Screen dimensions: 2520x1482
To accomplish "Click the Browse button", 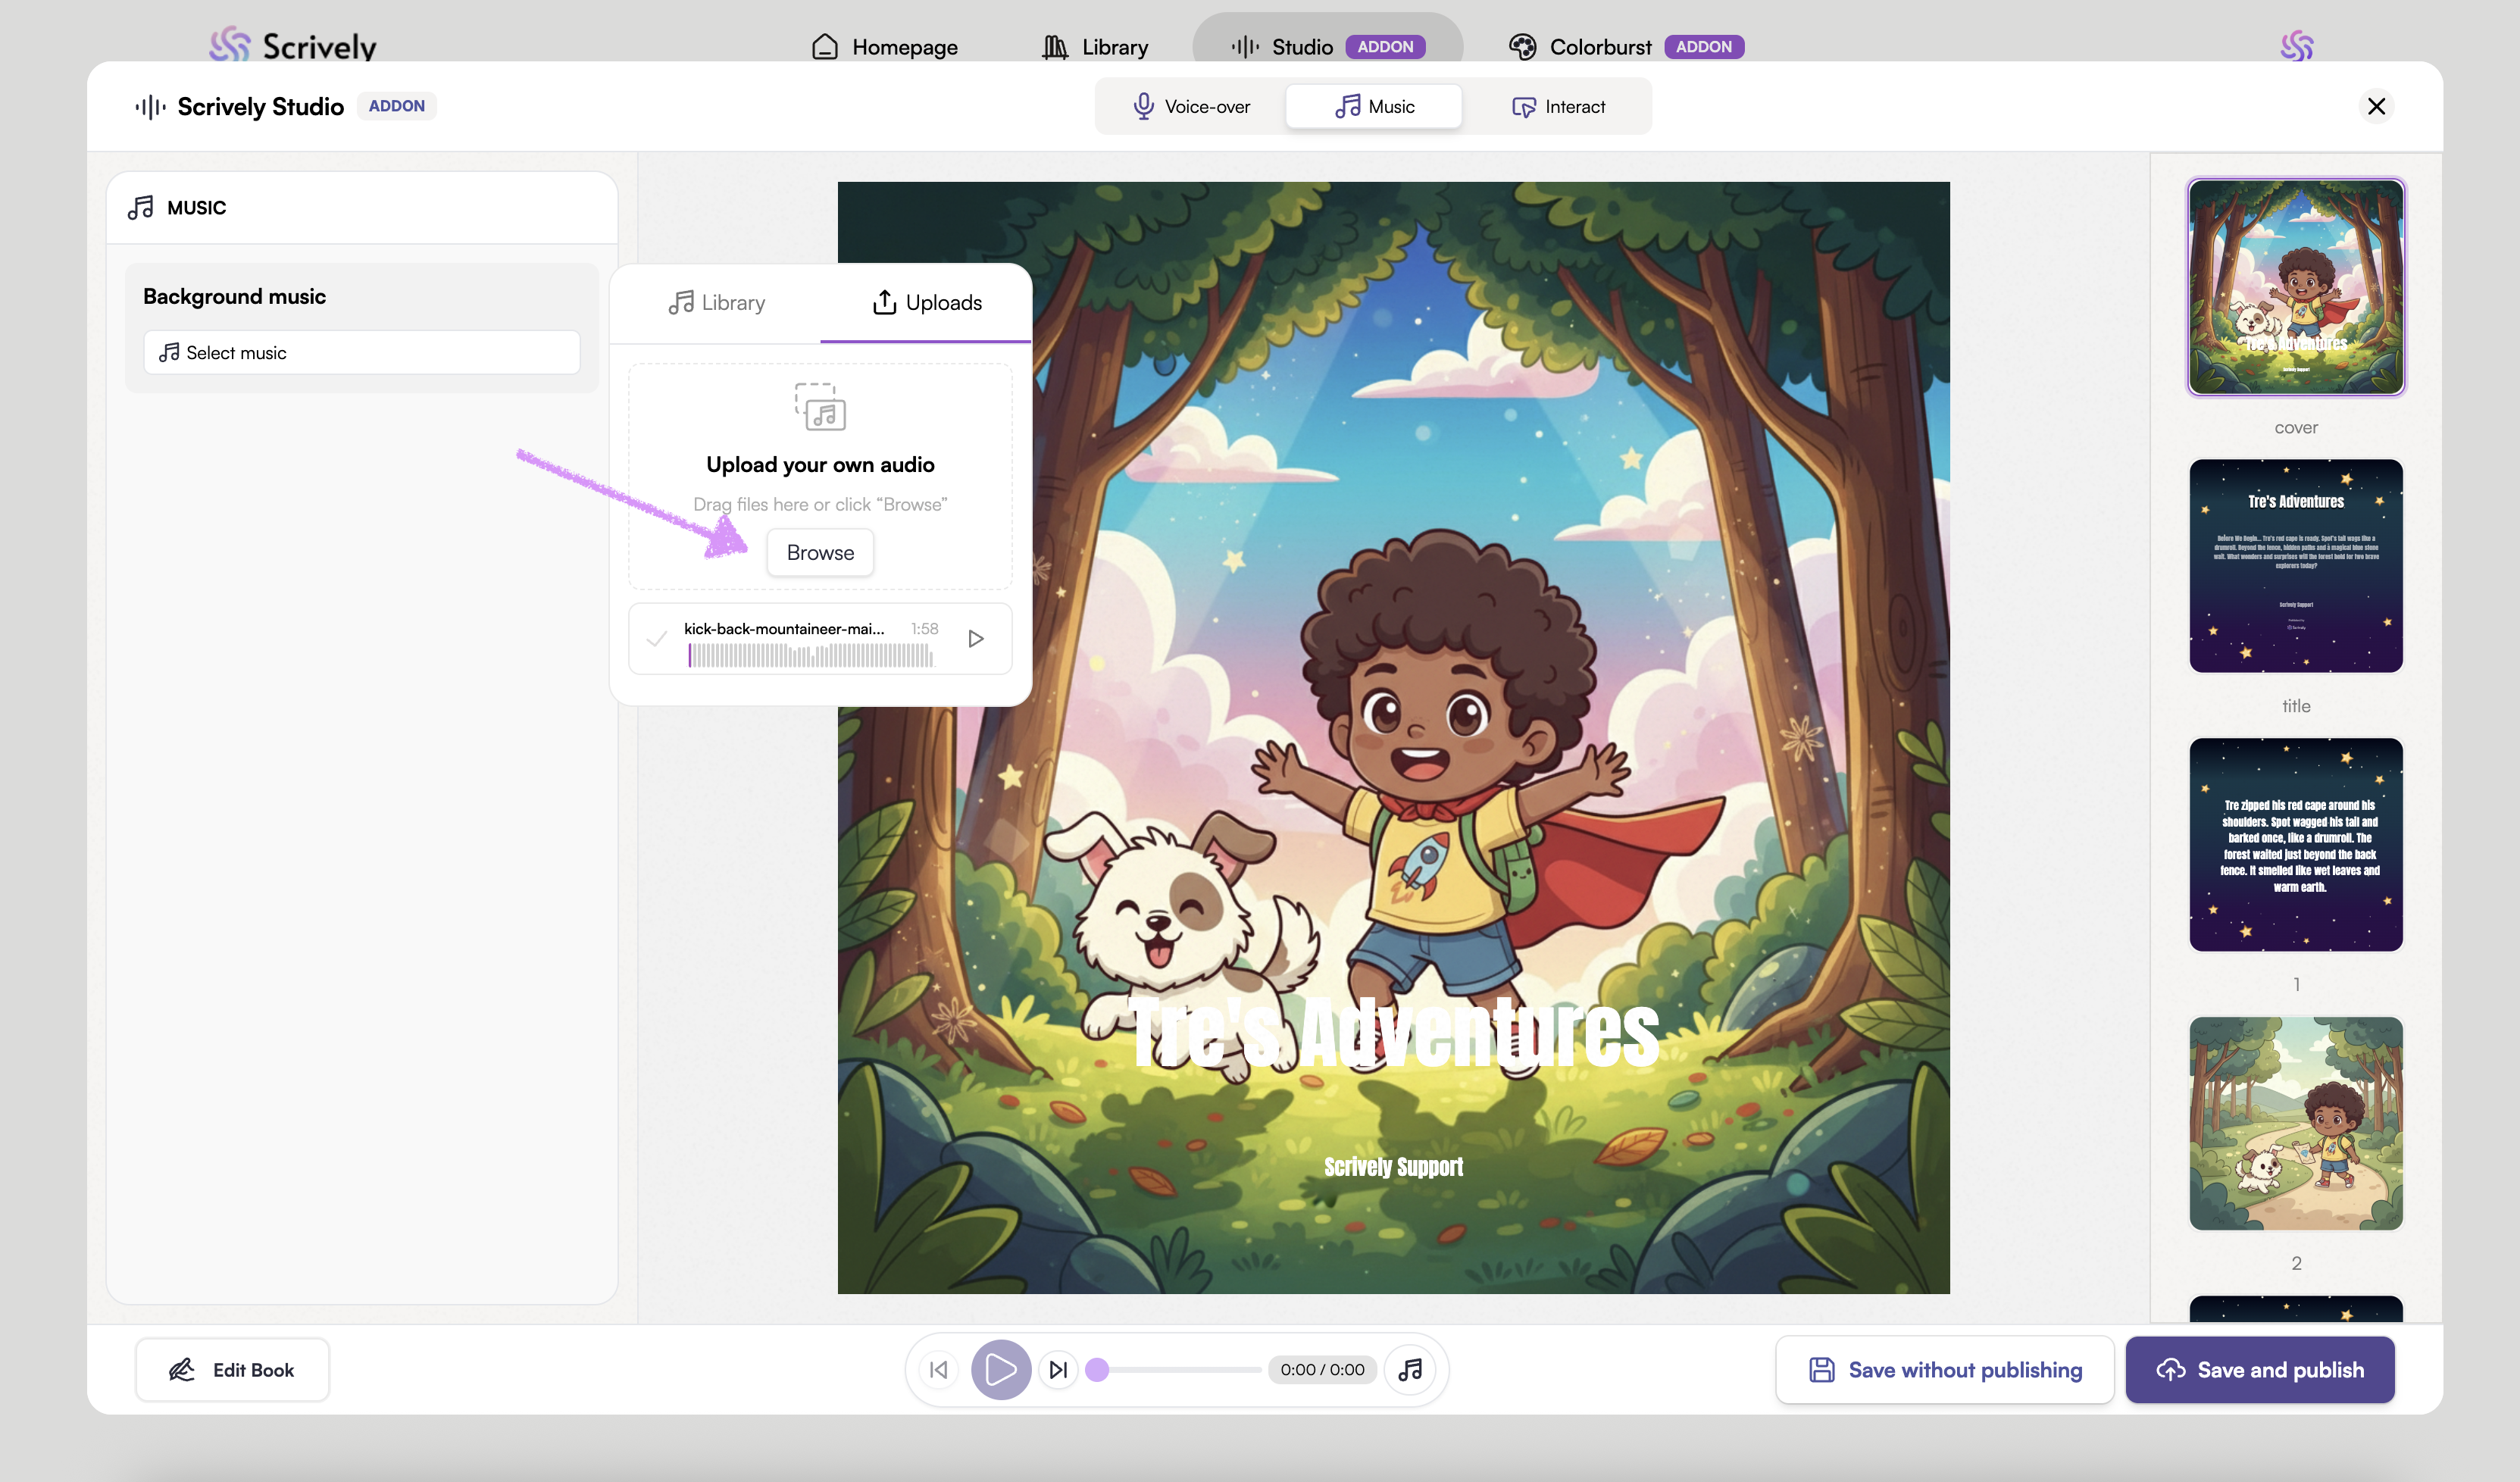I will [820, 552].
